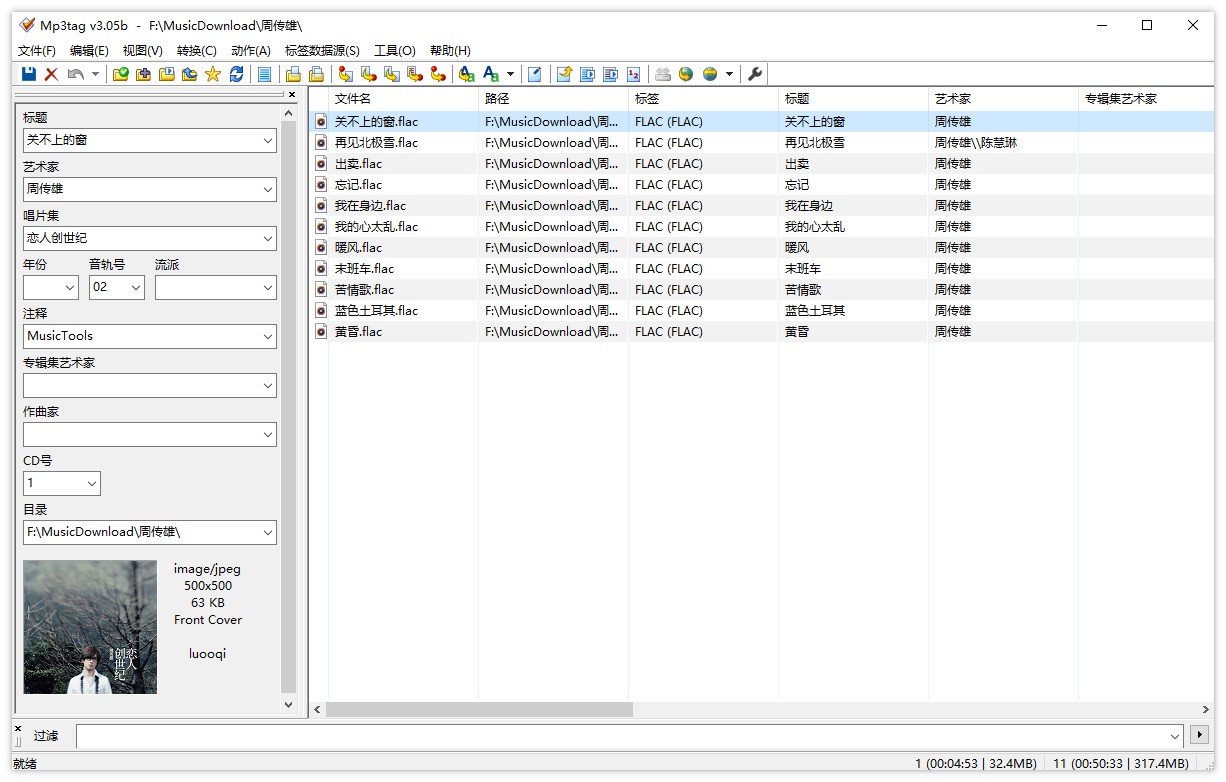Screen dimensions: 1226x782
Task: Click the auto-numbering wizard icon
Action: pyautogui.click(x=633, y=74)
